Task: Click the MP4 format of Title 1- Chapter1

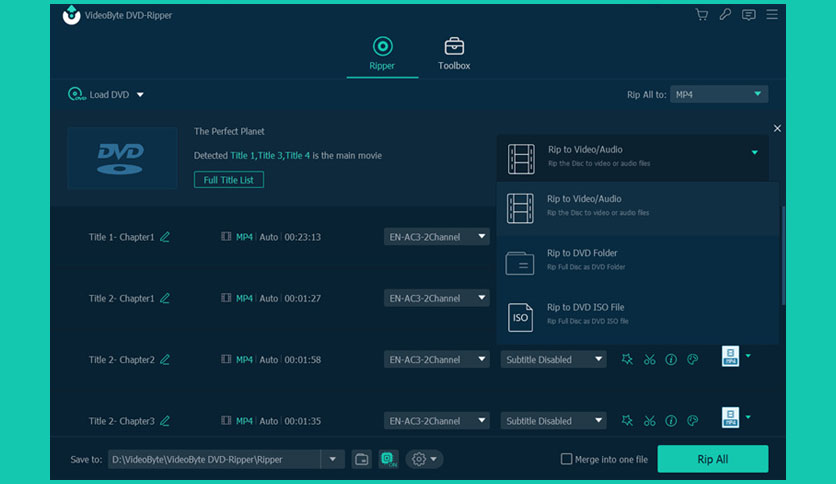Action: 244,237
